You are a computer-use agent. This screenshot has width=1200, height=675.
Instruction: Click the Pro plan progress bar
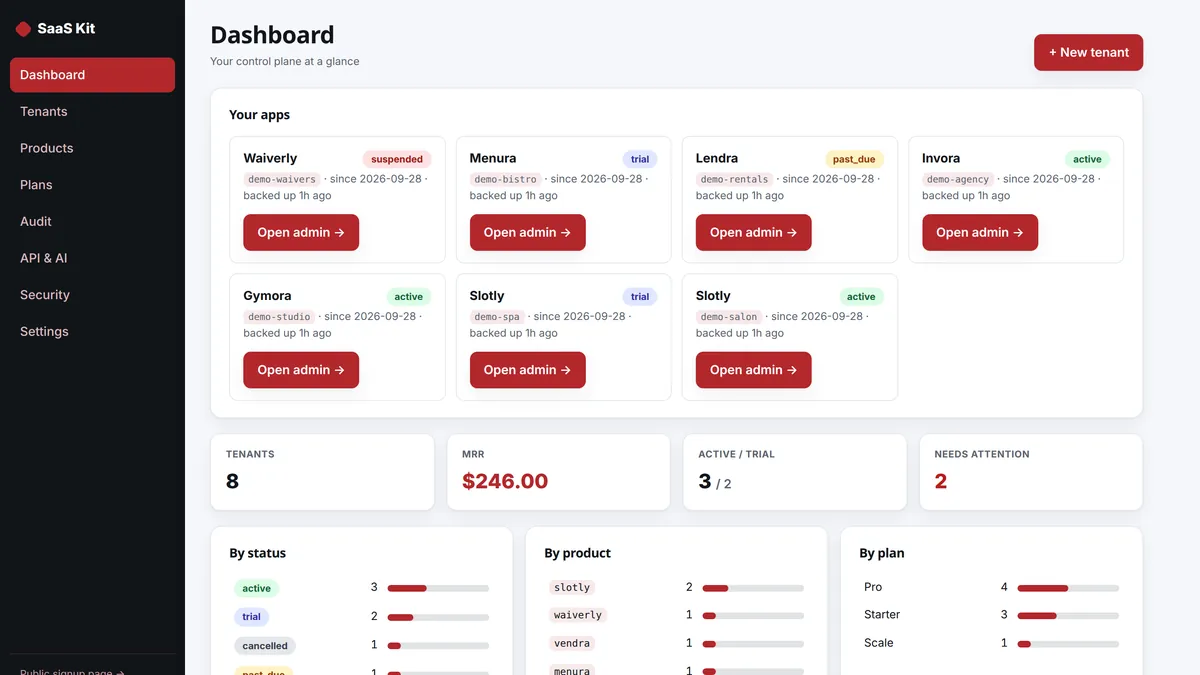tap(1068, 588)
